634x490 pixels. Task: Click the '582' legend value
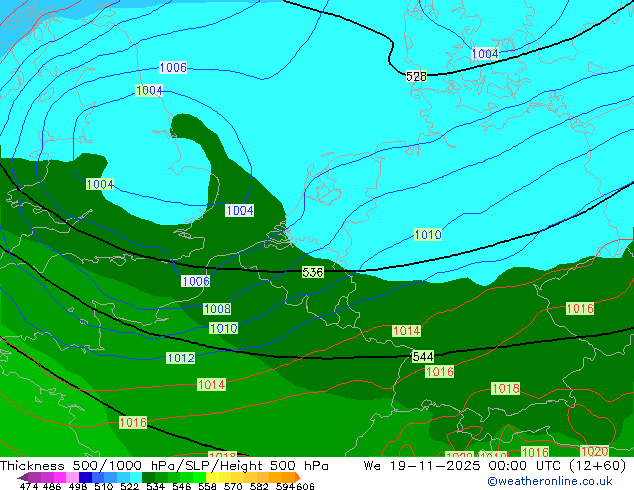(259, 486)
